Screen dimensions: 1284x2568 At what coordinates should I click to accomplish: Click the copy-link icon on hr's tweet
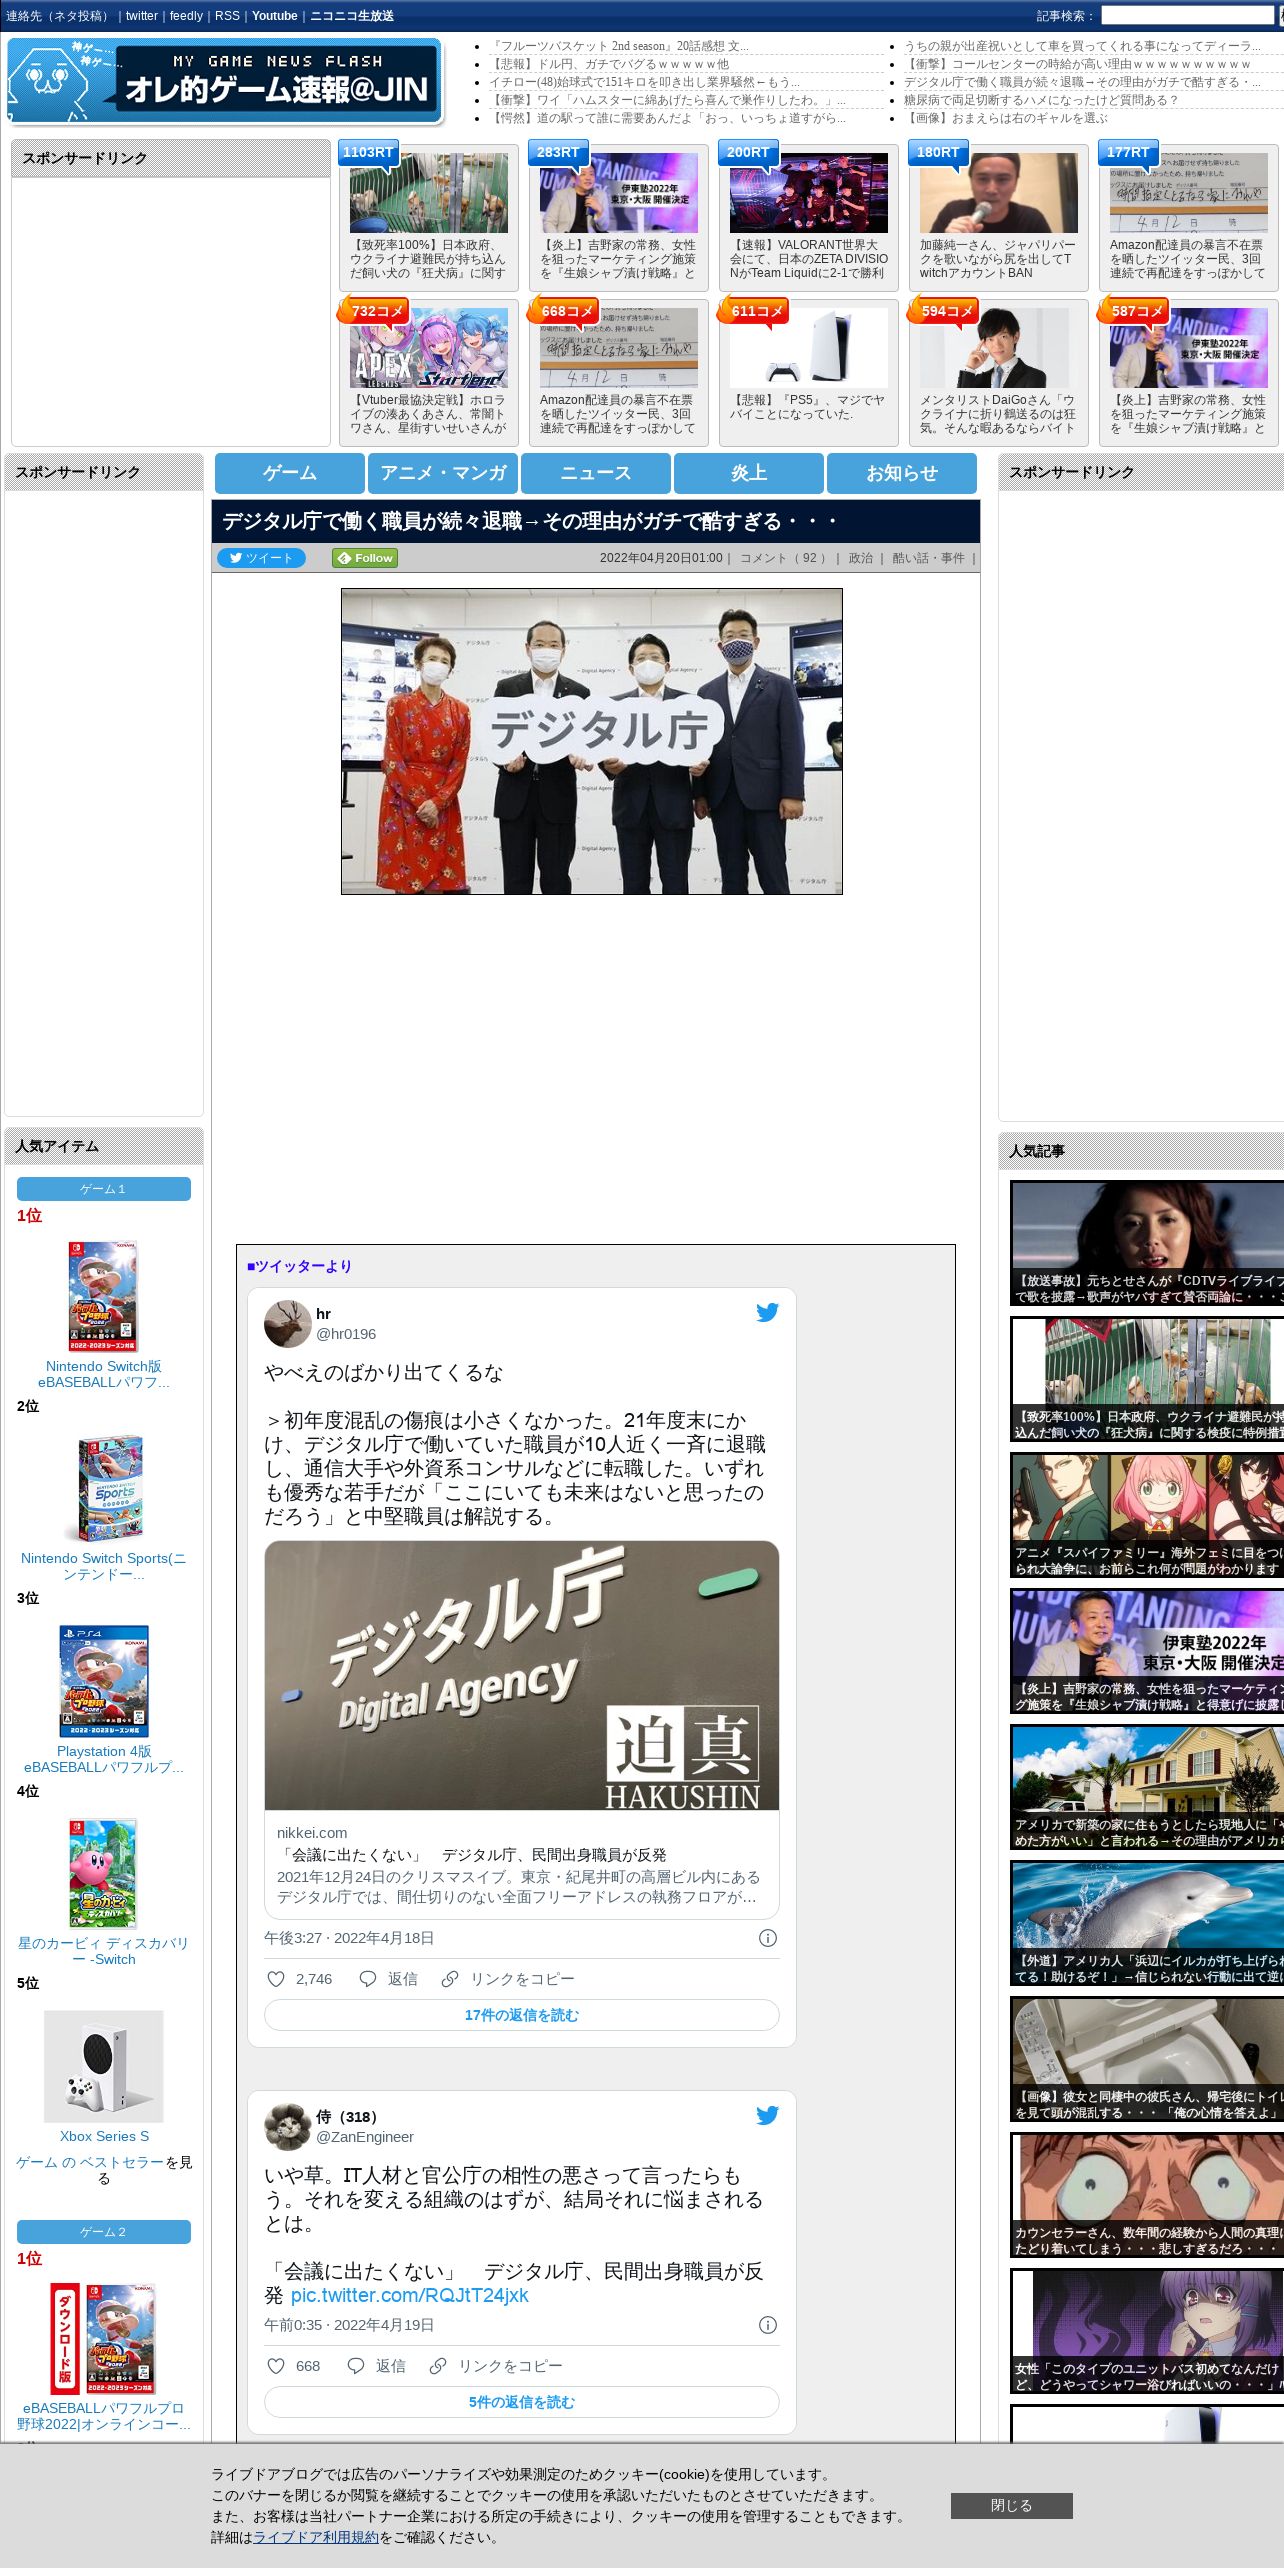pos(450,1979)
